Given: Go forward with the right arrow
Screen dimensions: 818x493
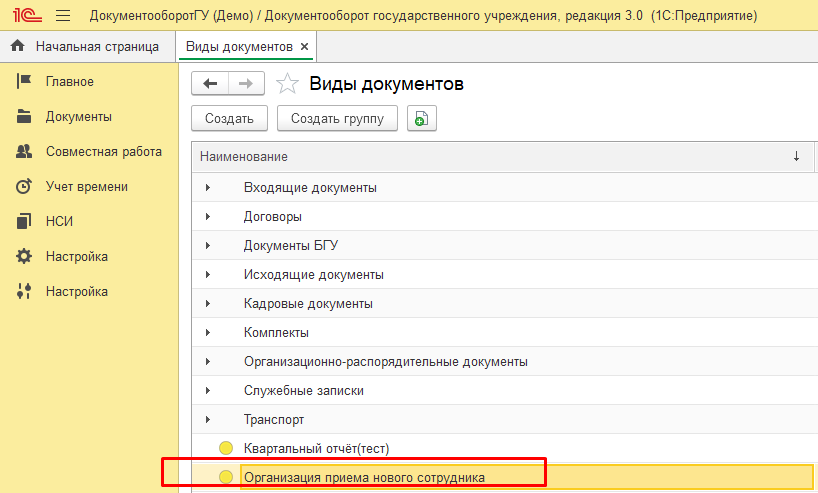Looking at the screenshot, I should [x=246, y=83].
